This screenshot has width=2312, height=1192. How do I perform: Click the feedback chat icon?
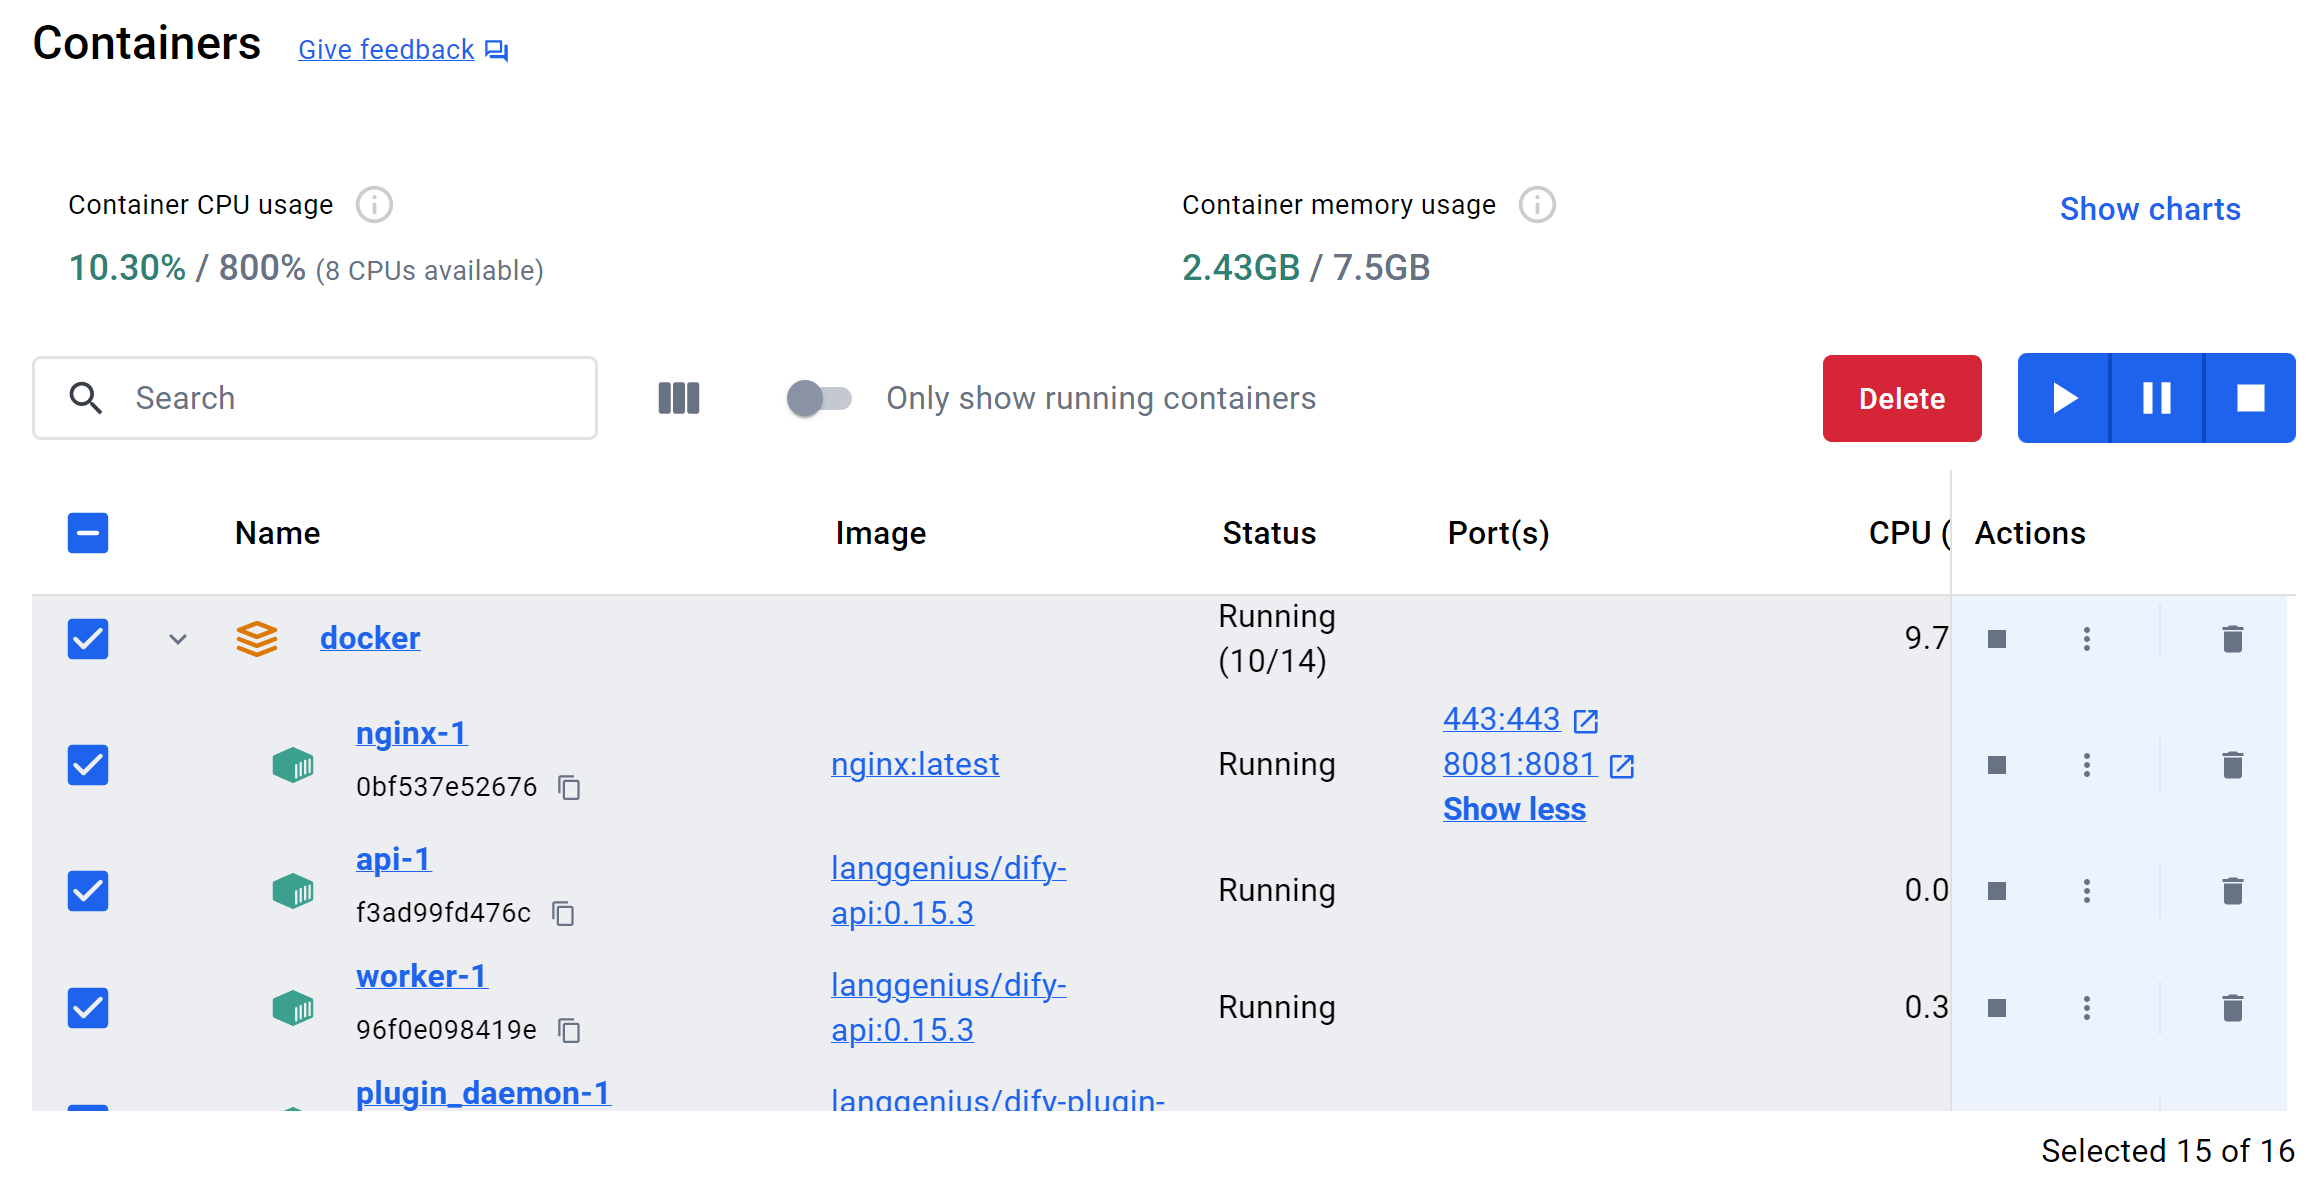pyautogui.click(x=497, y=50)
